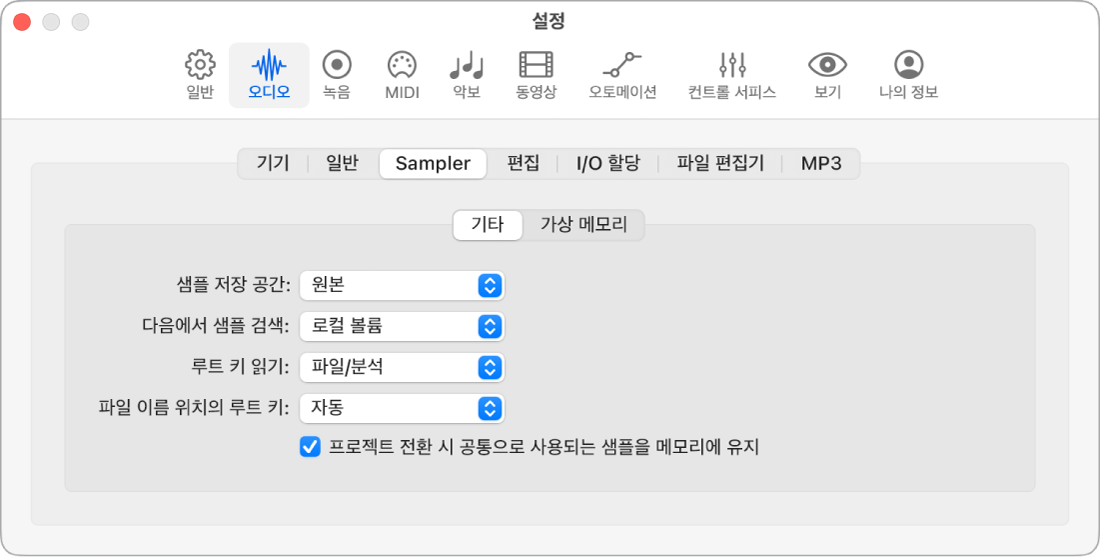Image resolution: width=1101 pixels, height=559 pixels.
Task: Click the 컨트롤 서피스 faders icon
Action: click(x=732, y=66)
